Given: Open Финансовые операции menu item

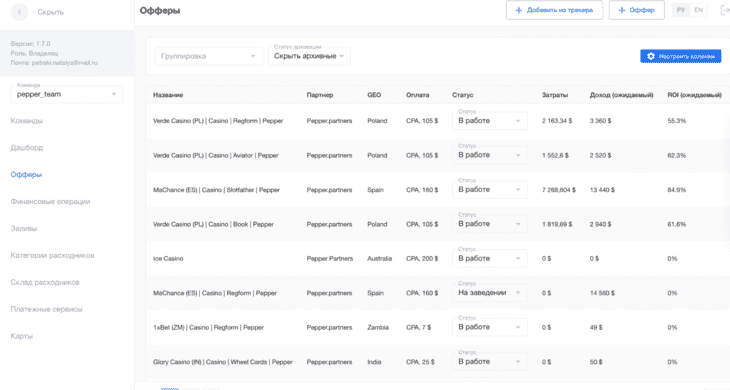Looking at the screenshot, I should point(50,202).
